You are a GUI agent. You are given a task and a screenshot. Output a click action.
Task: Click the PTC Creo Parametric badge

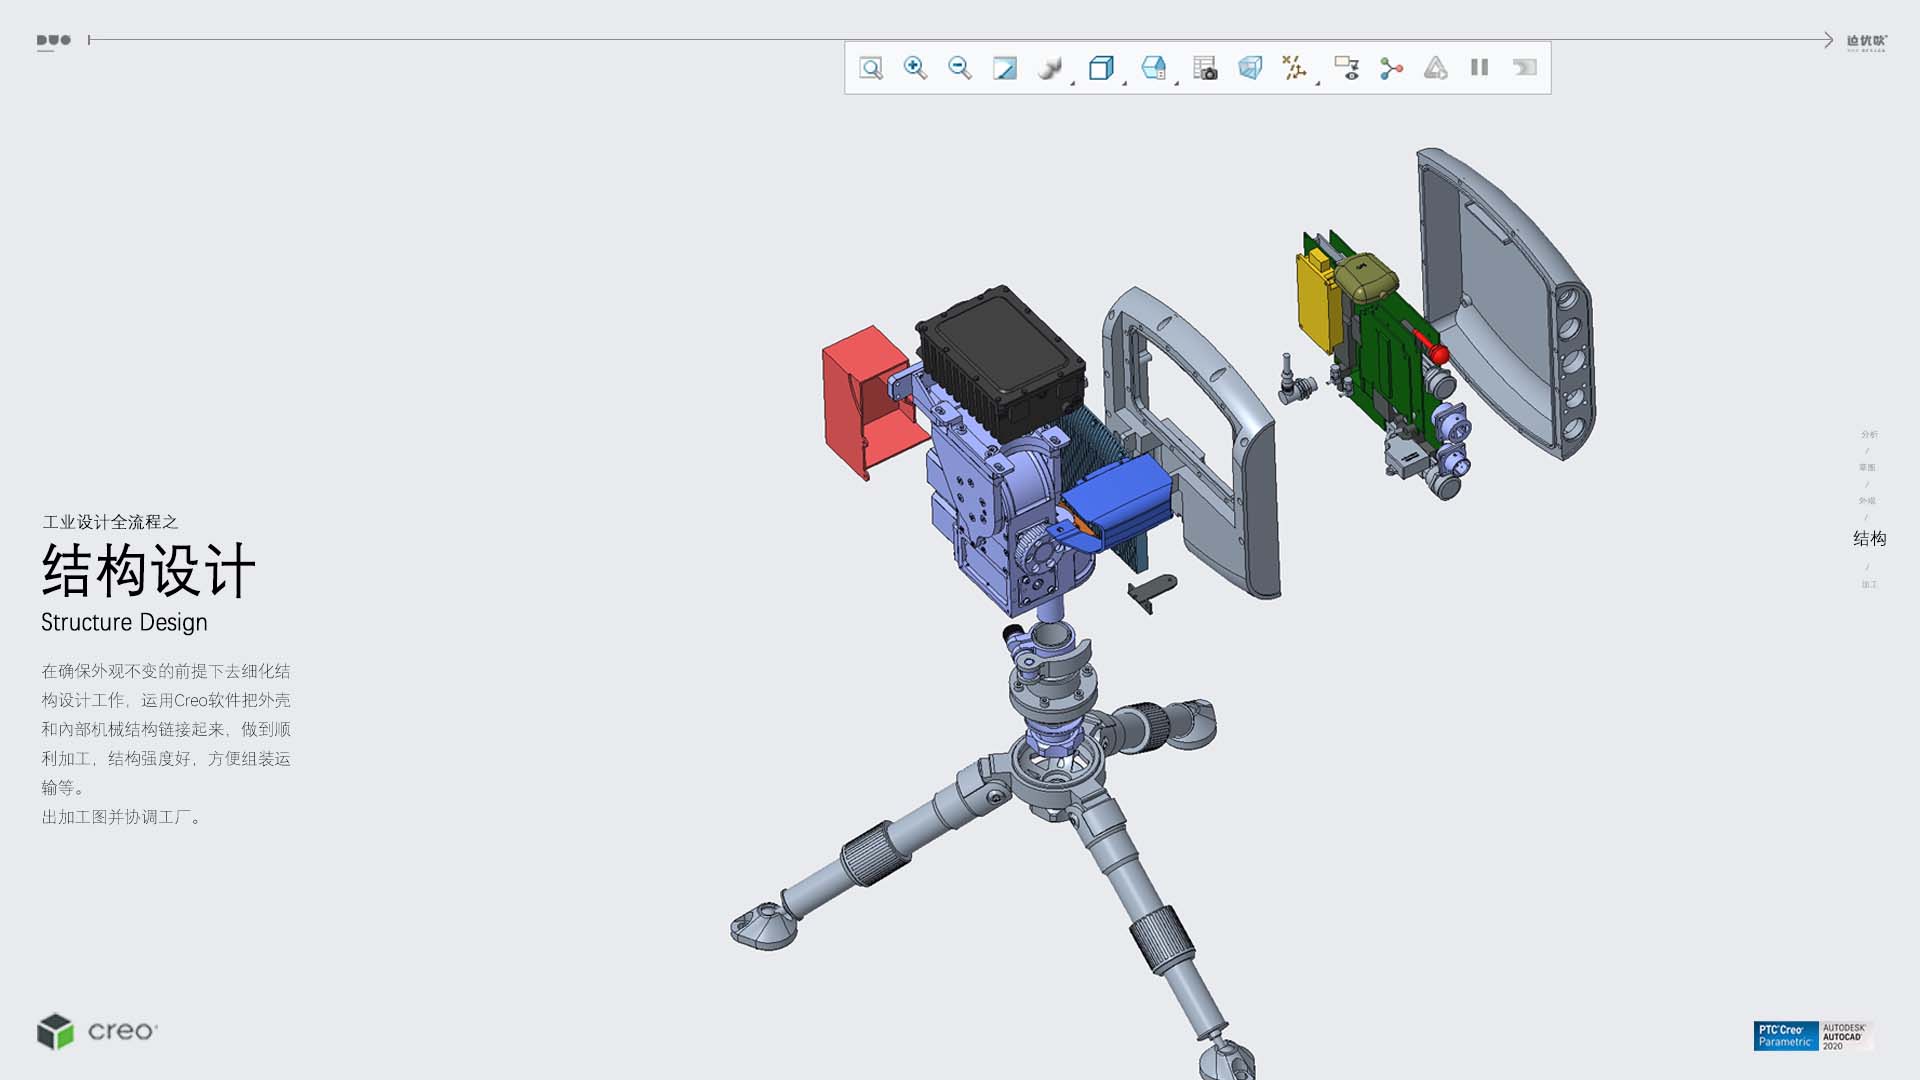tap(1785, 1036)
